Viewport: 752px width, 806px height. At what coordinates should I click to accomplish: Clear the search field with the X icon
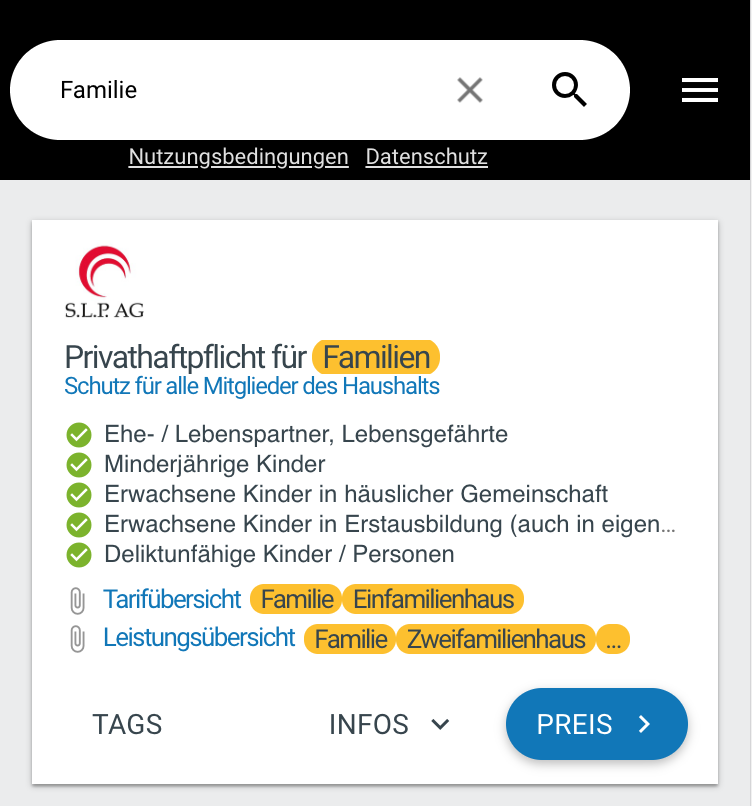coord(470,90)
